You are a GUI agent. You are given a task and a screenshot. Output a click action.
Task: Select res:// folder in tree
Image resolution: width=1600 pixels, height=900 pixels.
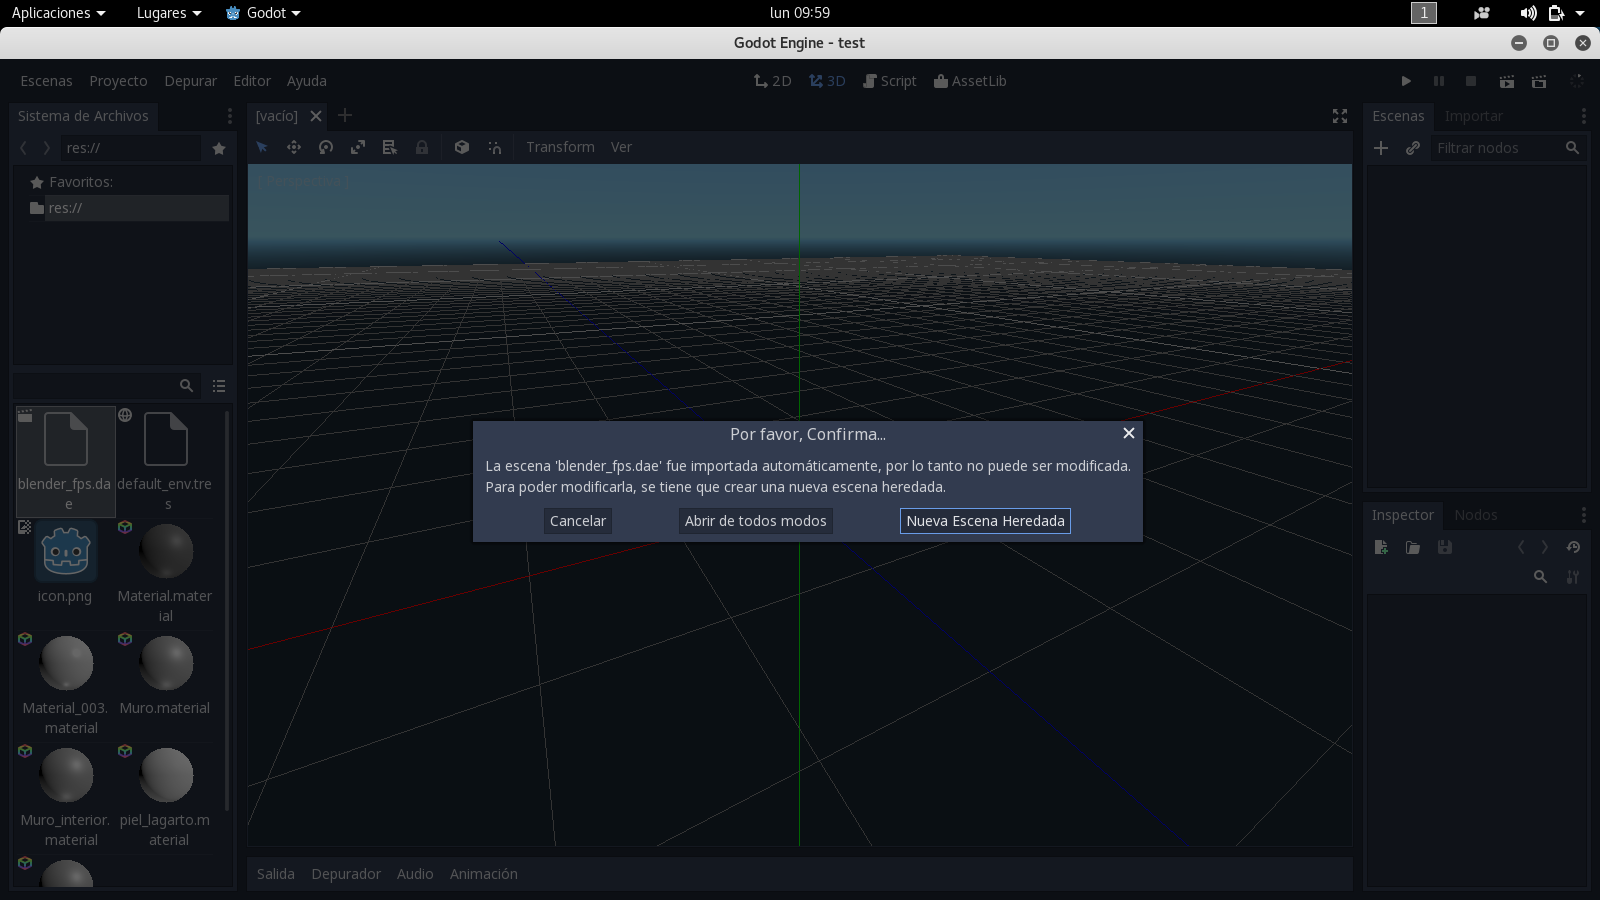click(129, 208)
